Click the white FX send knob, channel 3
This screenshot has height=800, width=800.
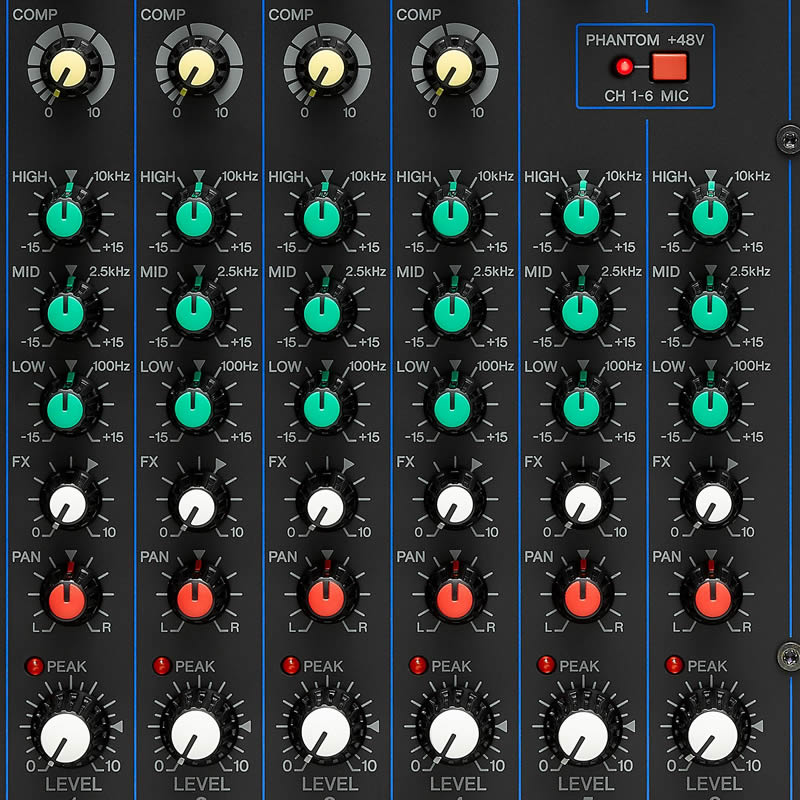point(325,505)
